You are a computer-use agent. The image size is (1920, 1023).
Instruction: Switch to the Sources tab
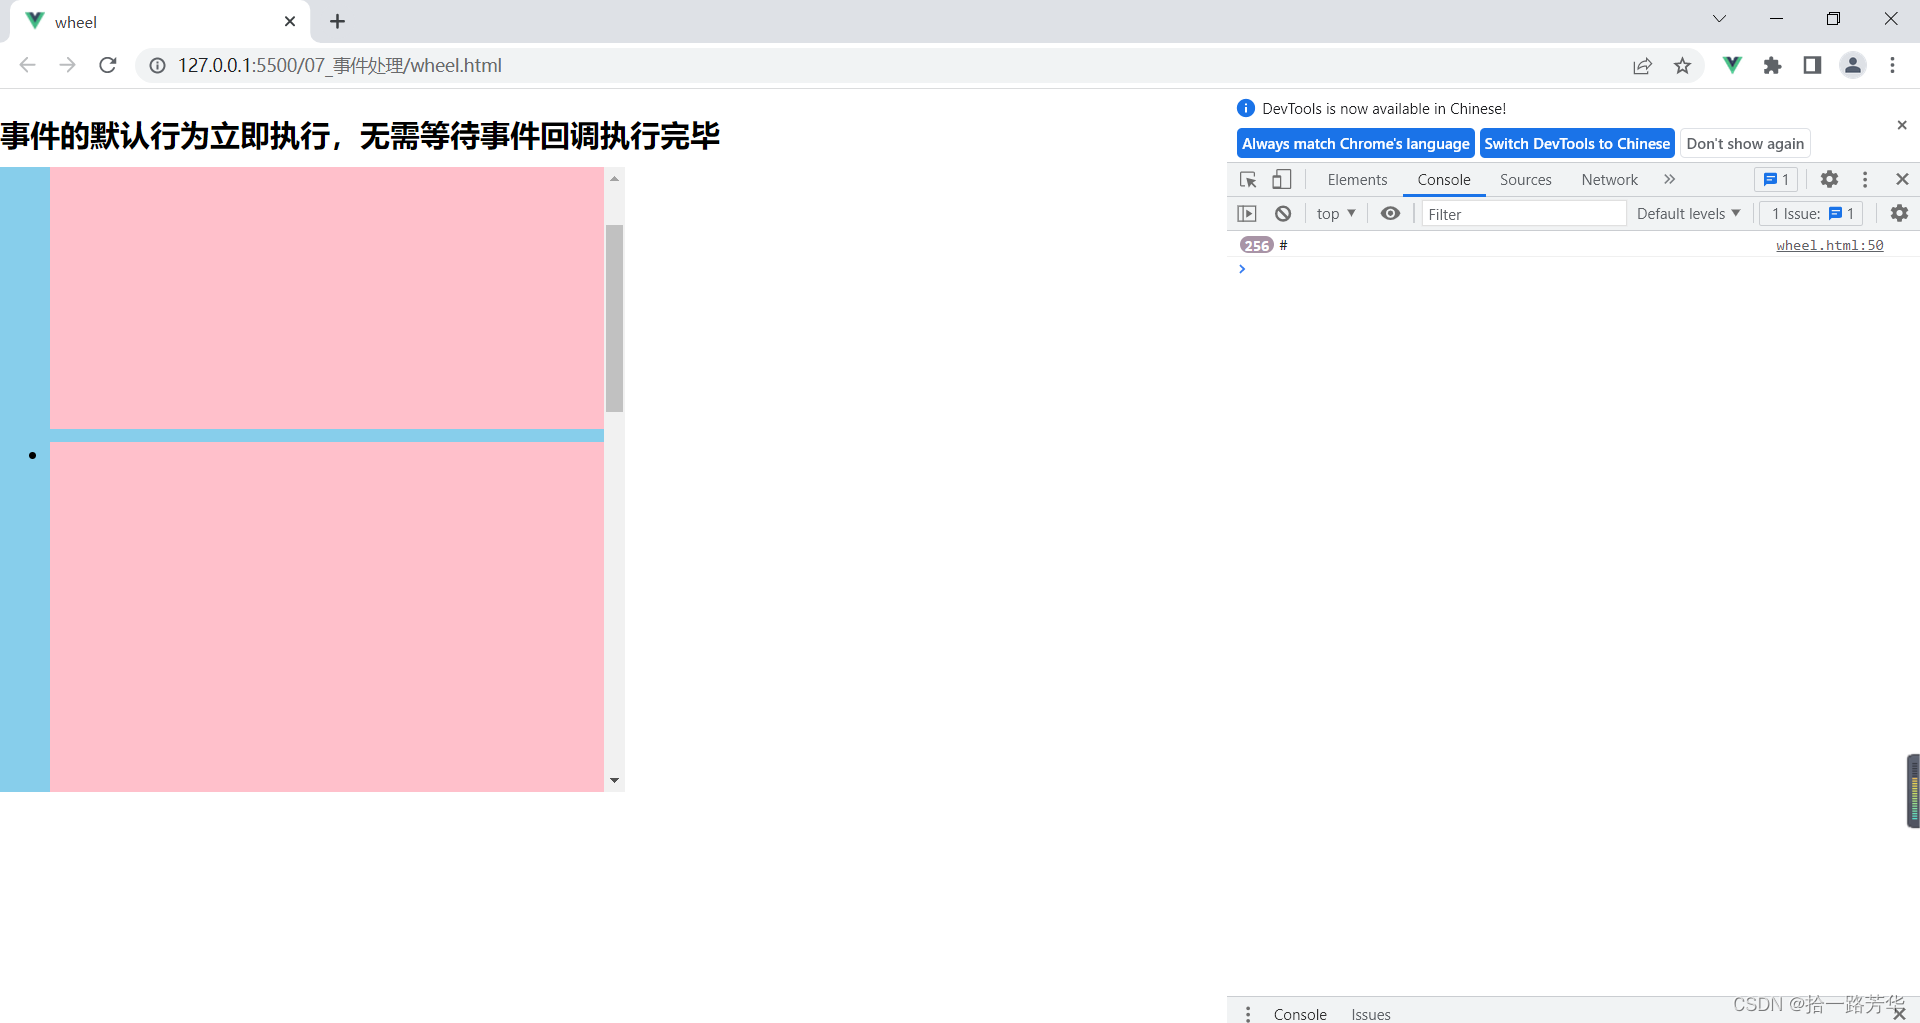tap(1525, 180)
